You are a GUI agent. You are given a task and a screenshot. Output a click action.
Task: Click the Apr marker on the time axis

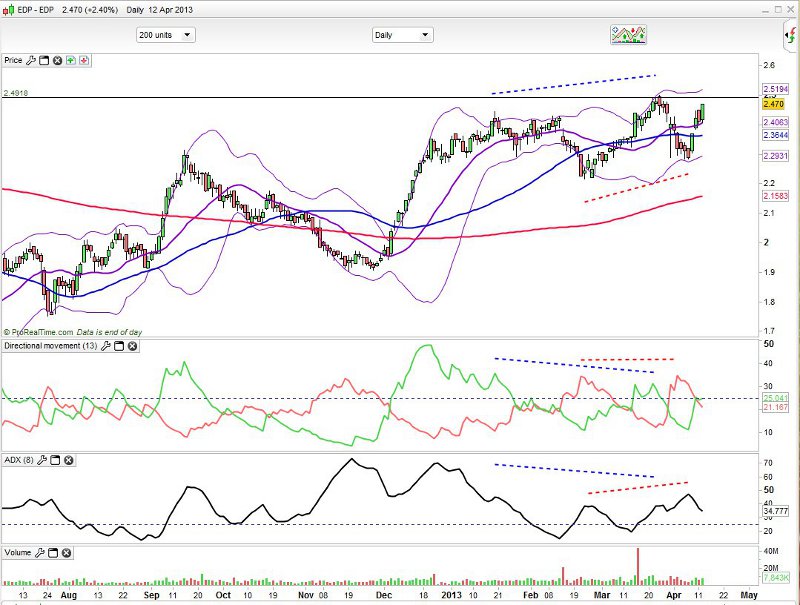[x=674, y=595]
